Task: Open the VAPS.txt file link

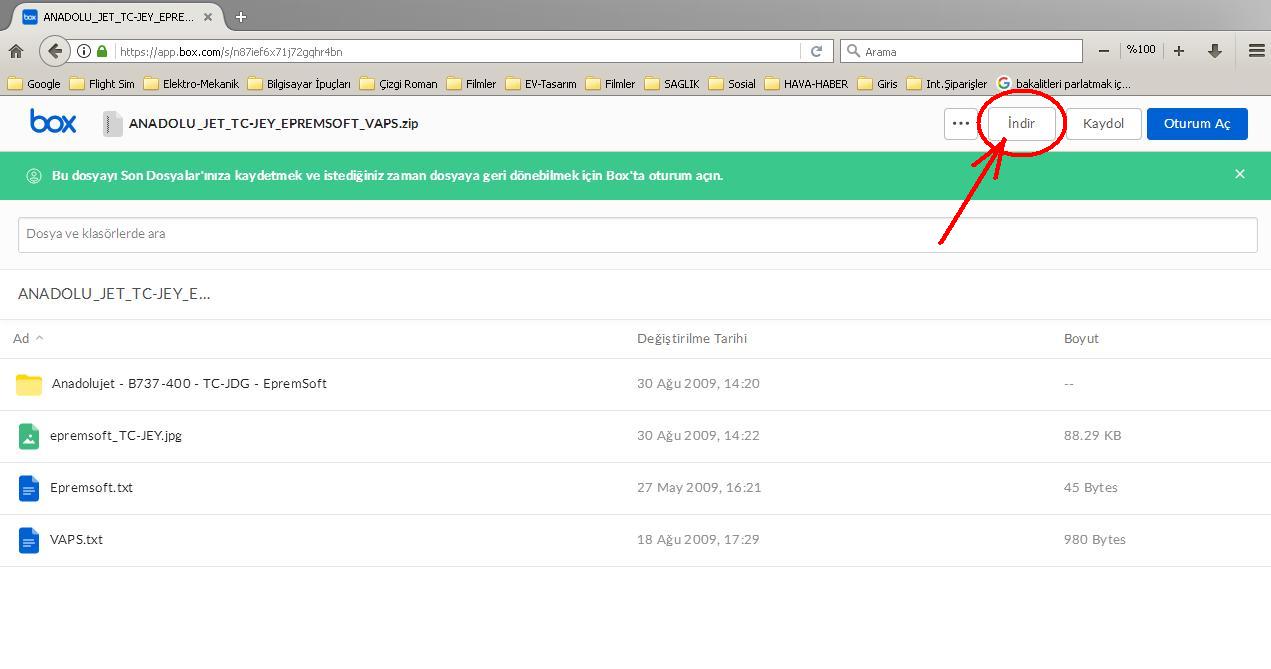Action: (76, 539)
